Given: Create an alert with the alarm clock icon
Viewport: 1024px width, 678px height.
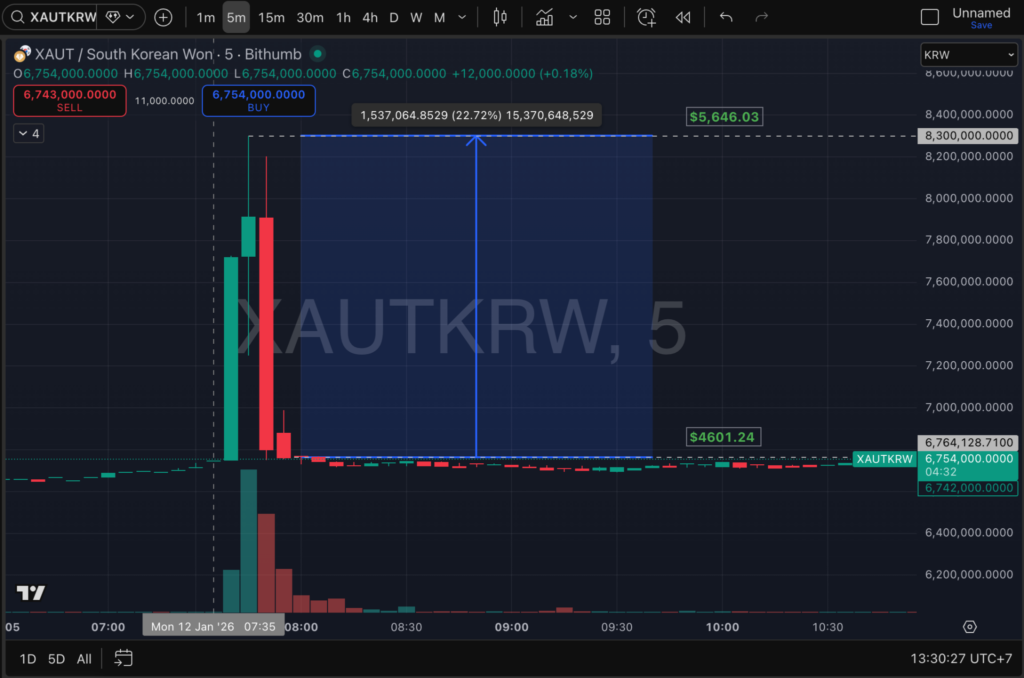Looking at the screenshot, I should [x=647, y=17].
